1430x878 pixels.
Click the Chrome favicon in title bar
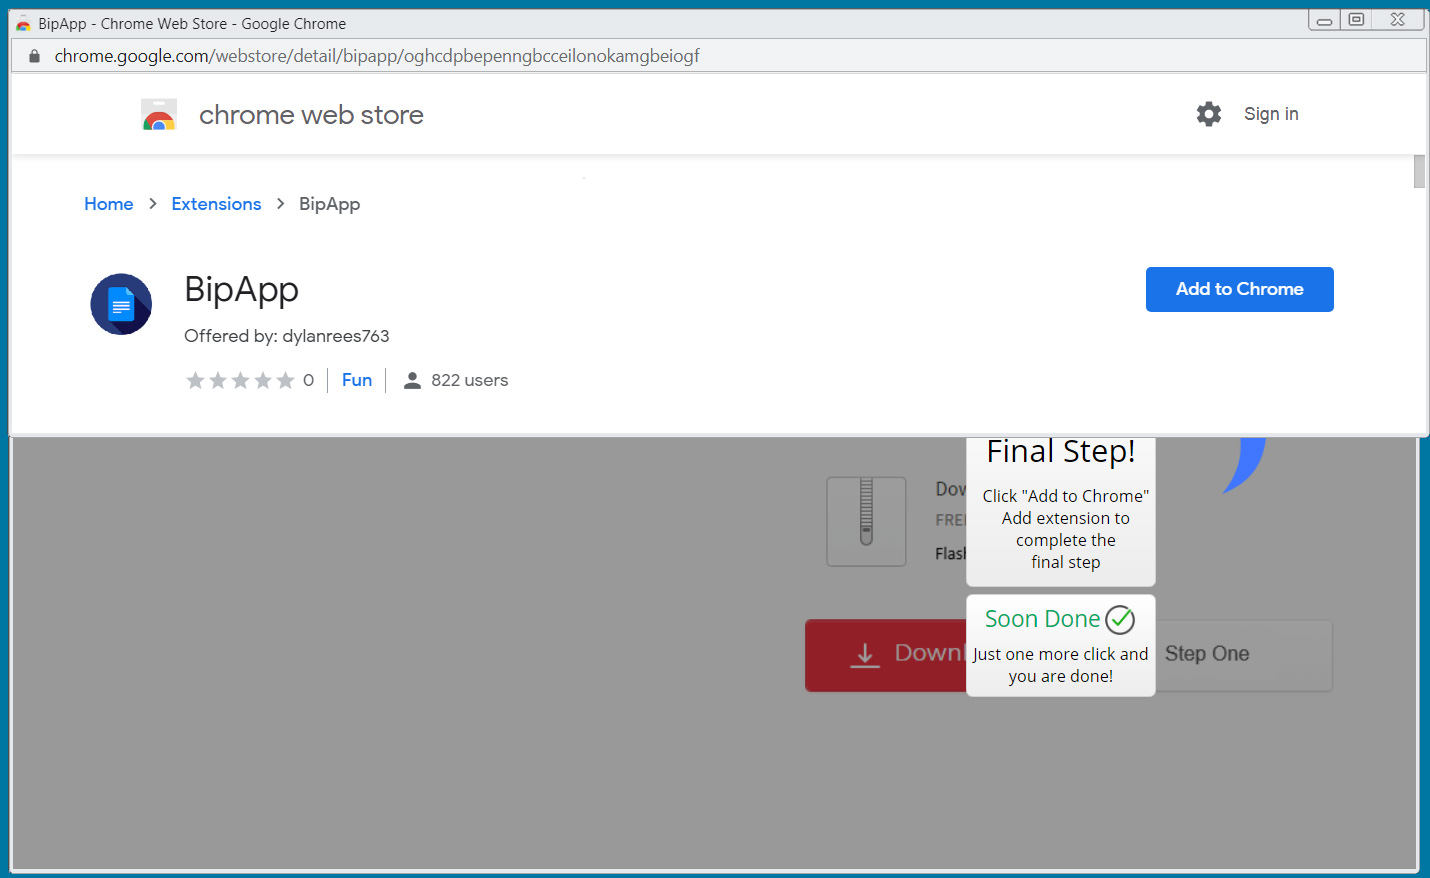pos(23,24)
